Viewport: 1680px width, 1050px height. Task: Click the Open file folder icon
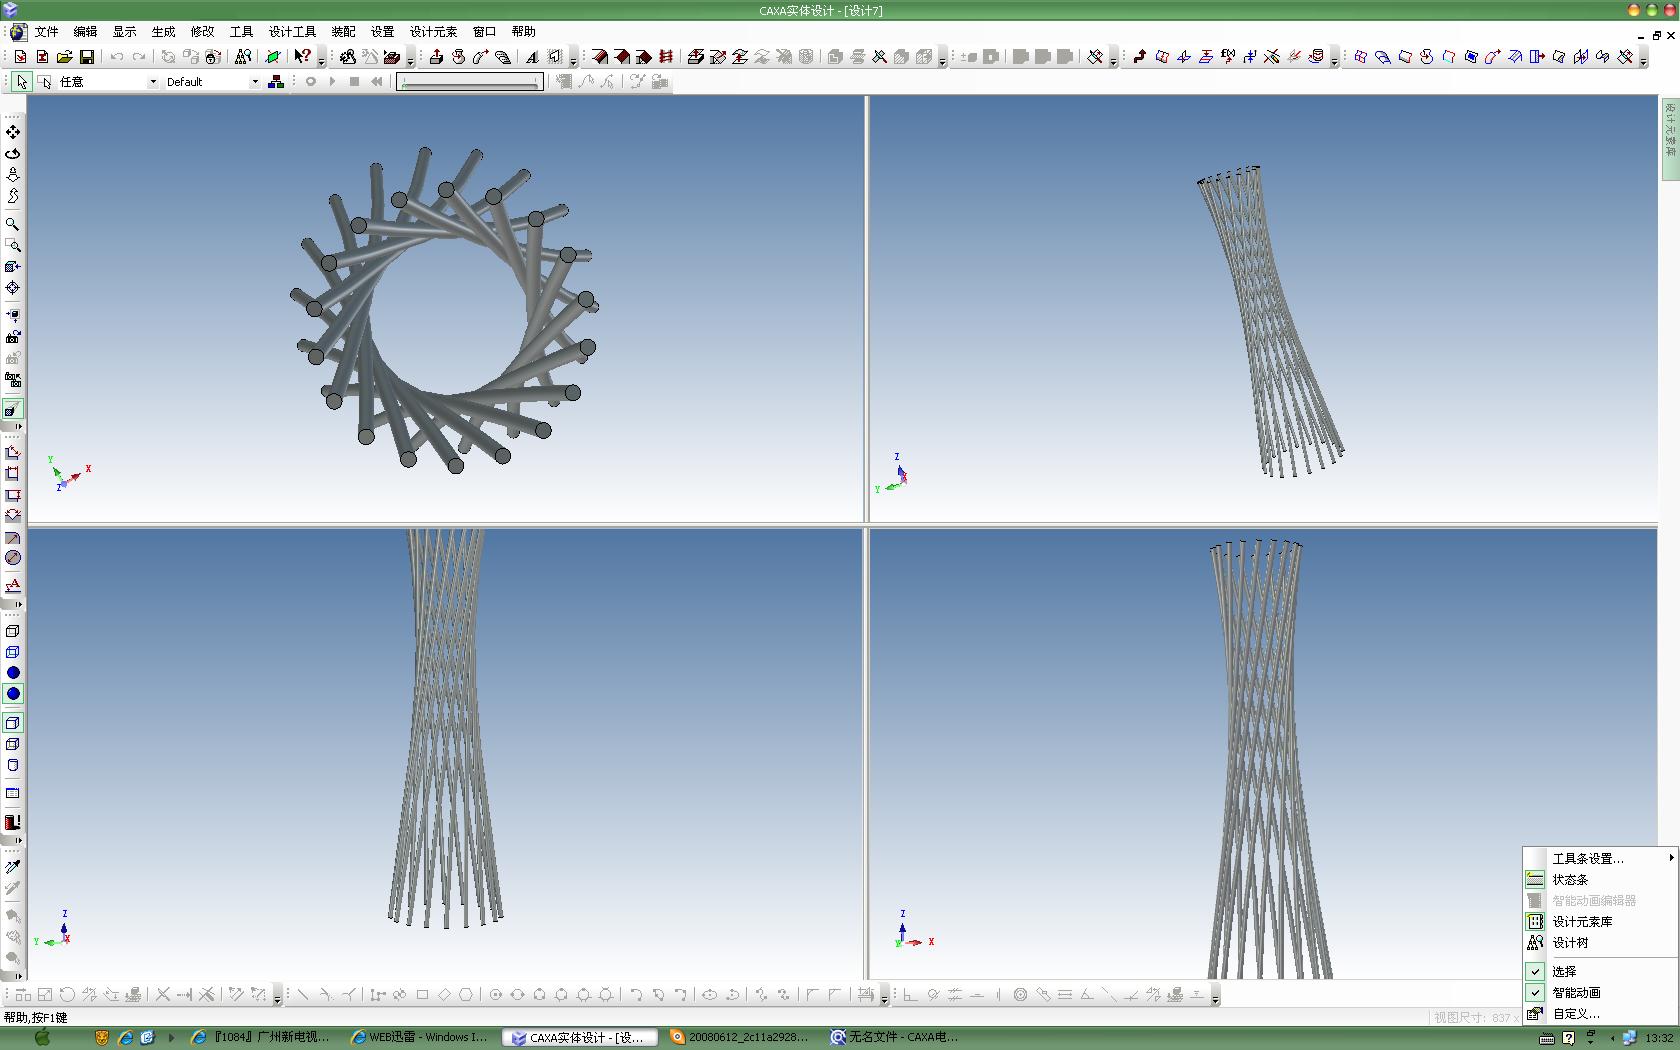coord(65,57)
